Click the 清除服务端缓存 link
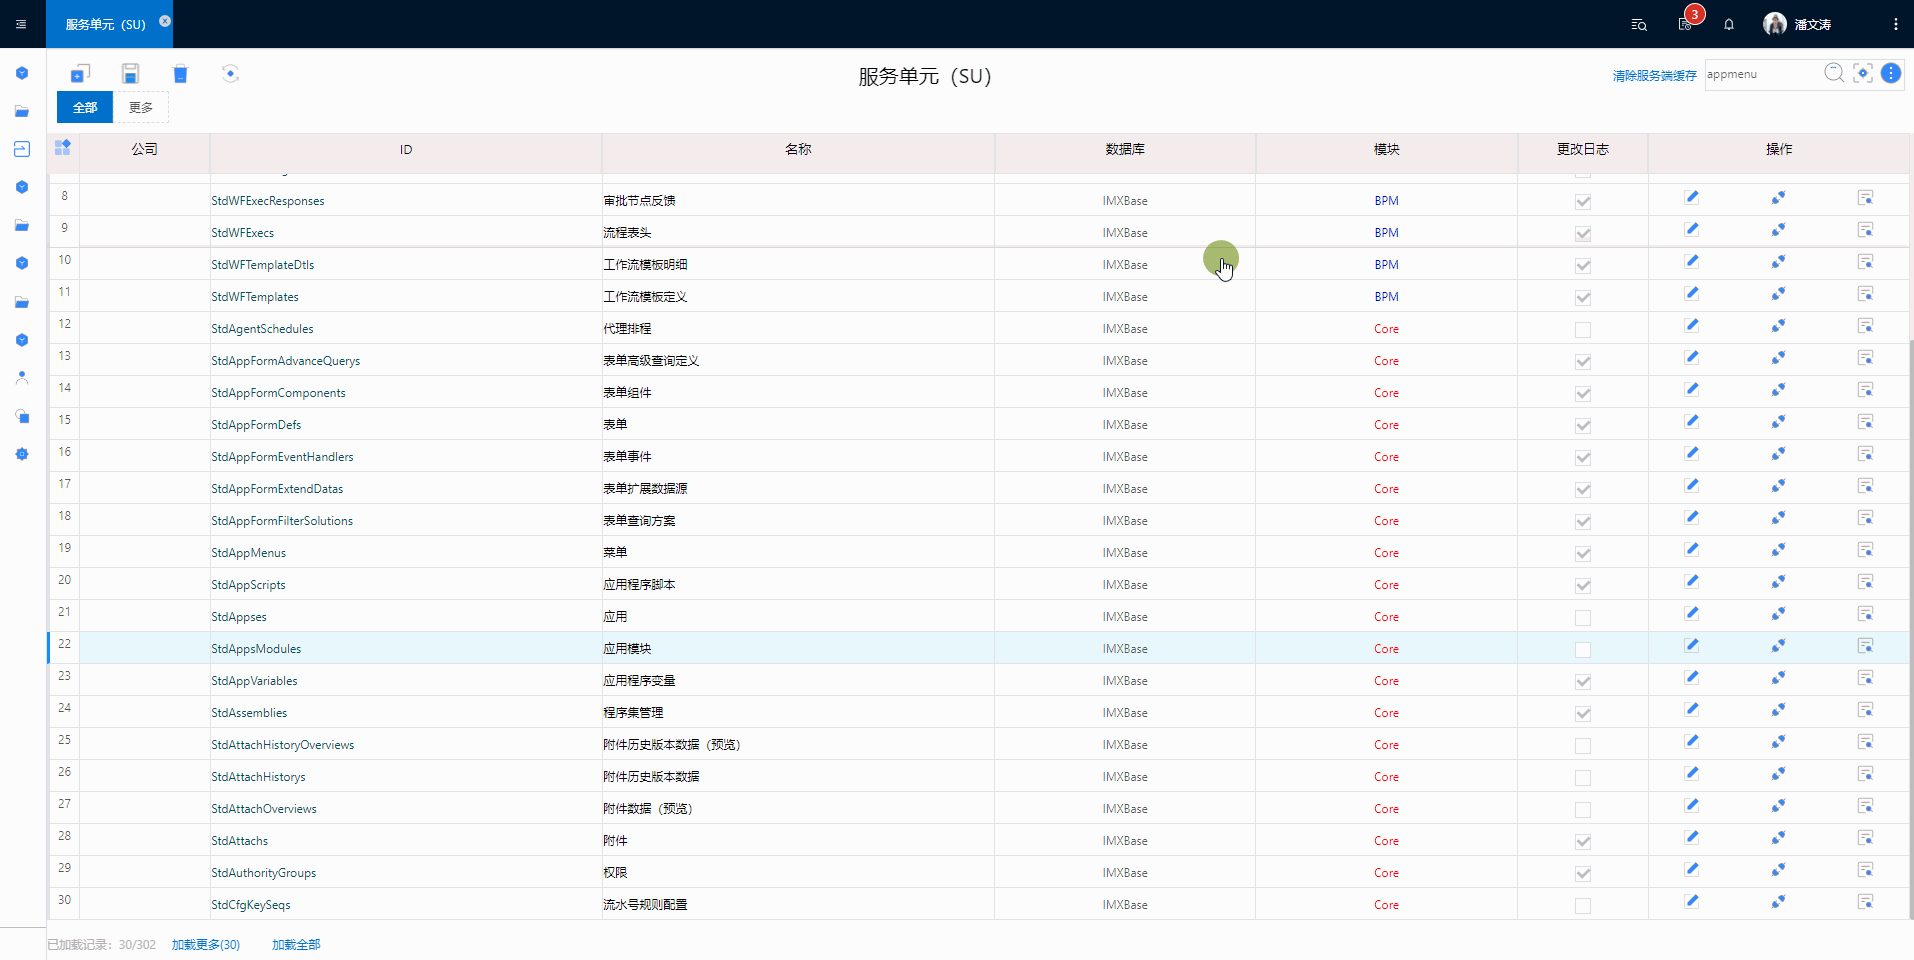The height and width of the screenshot is (960, 1914). [x=1654, y=76]
